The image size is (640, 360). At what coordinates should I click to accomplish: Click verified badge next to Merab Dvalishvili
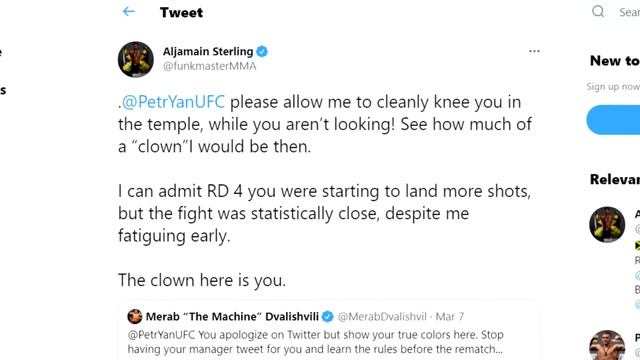click(327, 316)
